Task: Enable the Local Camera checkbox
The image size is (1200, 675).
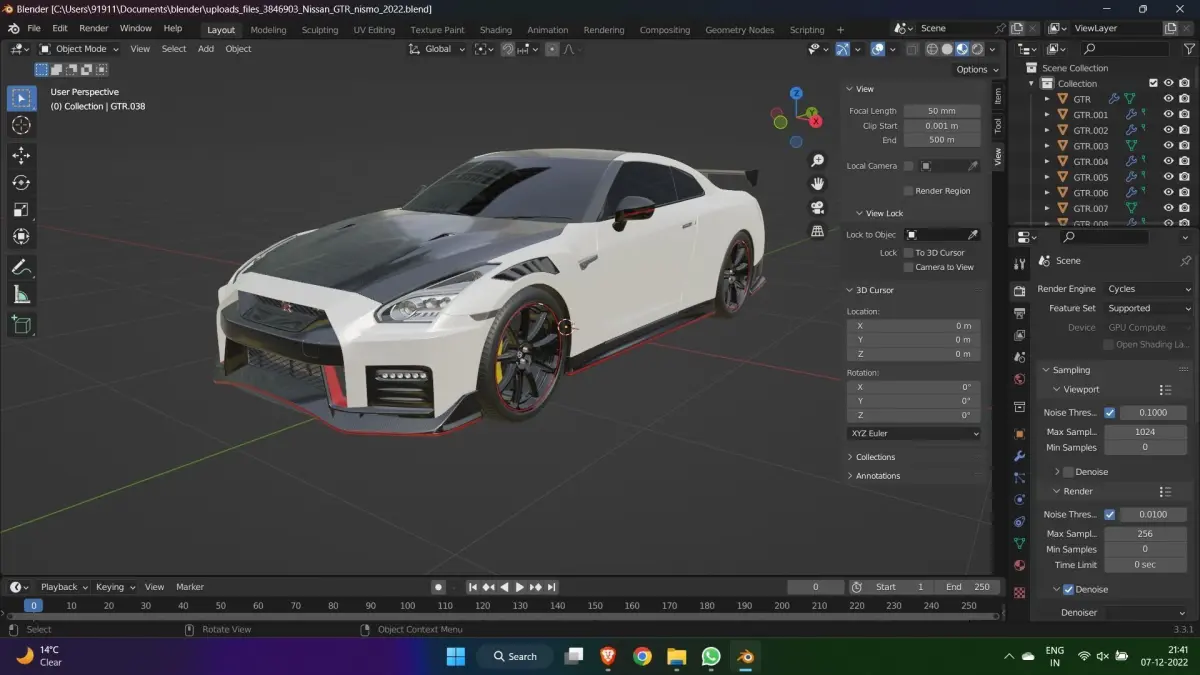Action: click(908, 166)
